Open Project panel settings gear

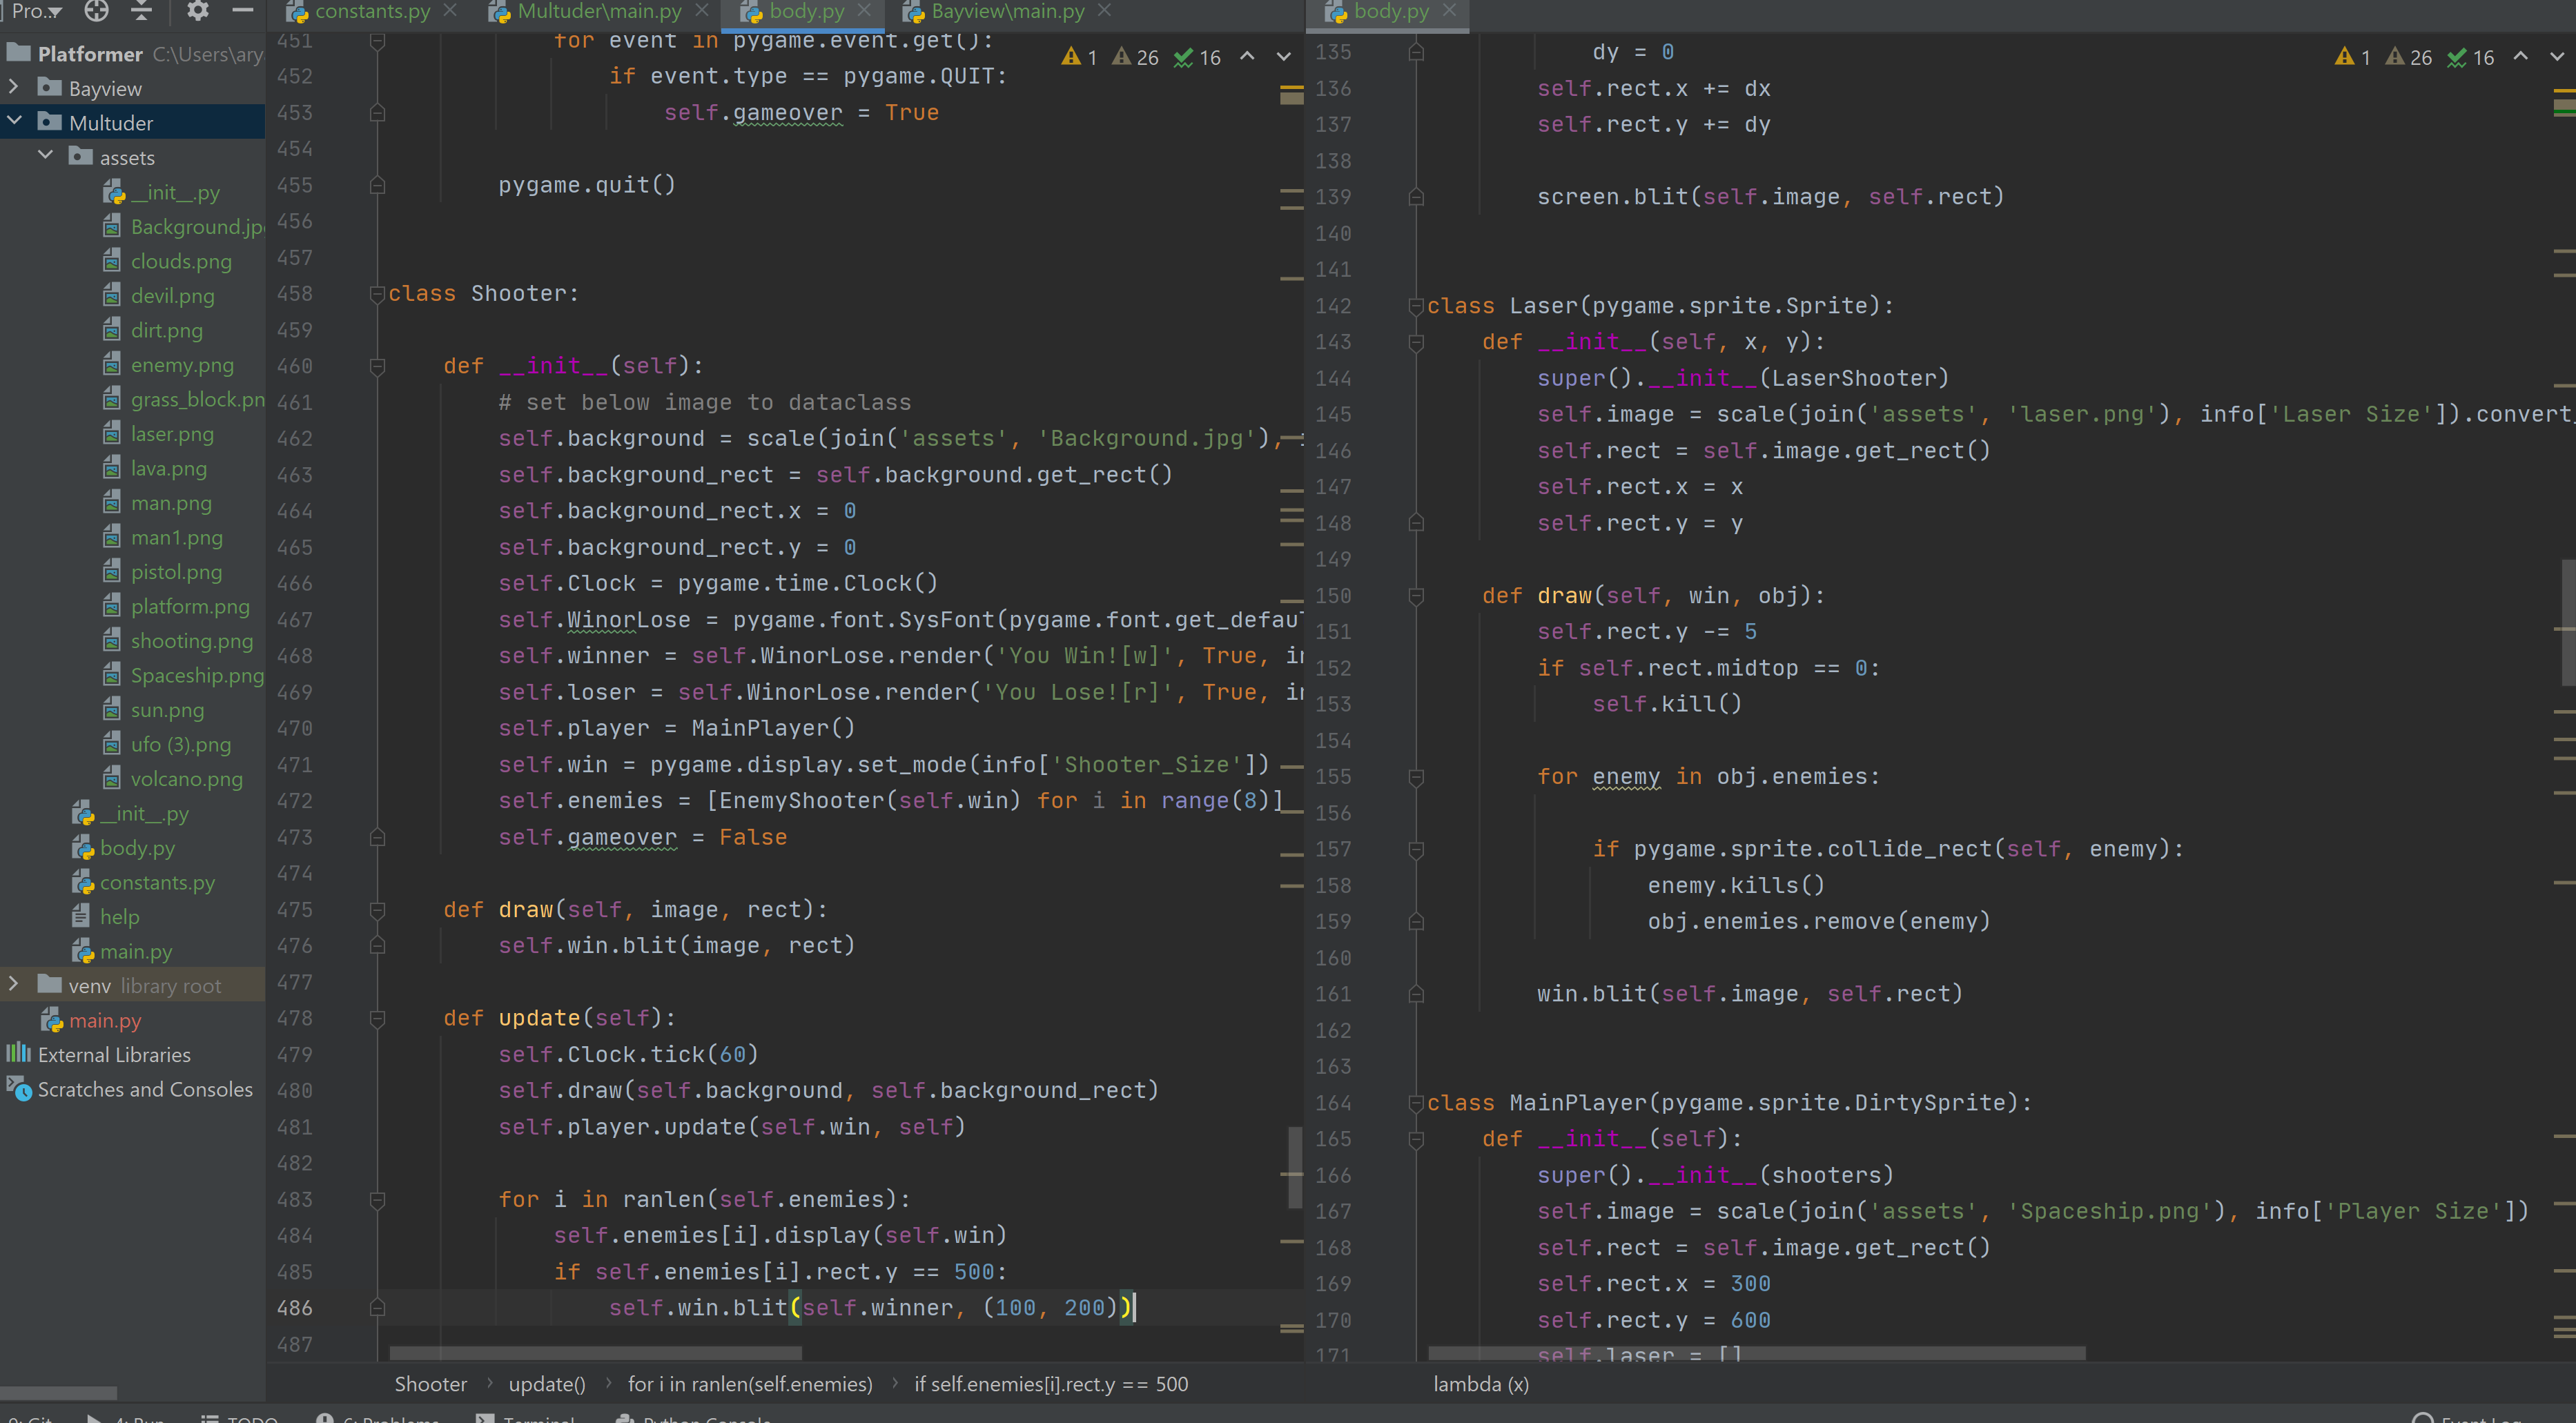(198, 11)
